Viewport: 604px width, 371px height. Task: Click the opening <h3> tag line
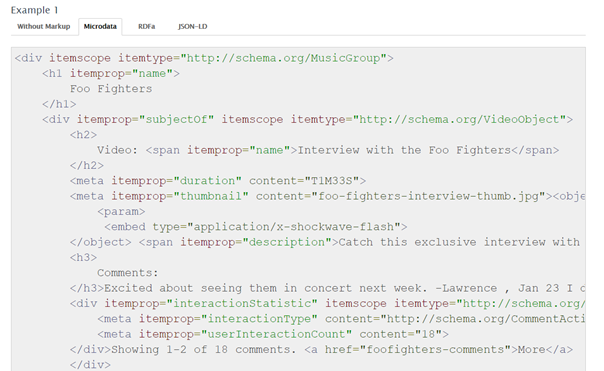(x=84, y=257)
